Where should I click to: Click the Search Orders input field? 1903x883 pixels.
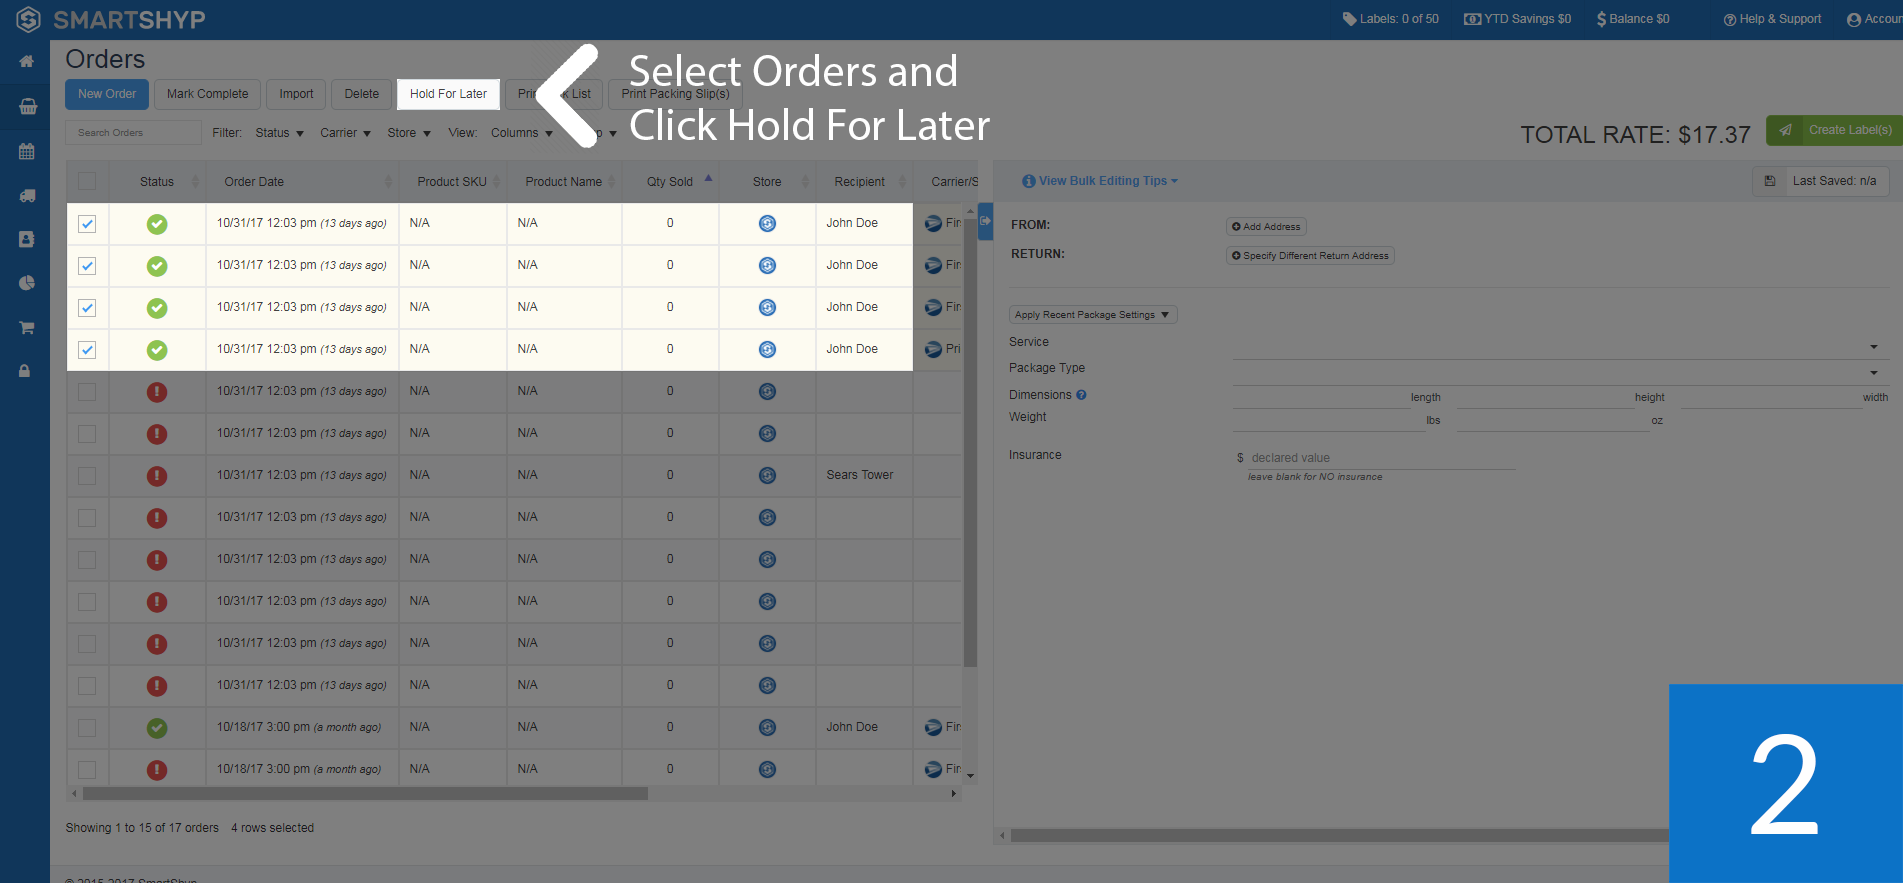coord(134,133)
